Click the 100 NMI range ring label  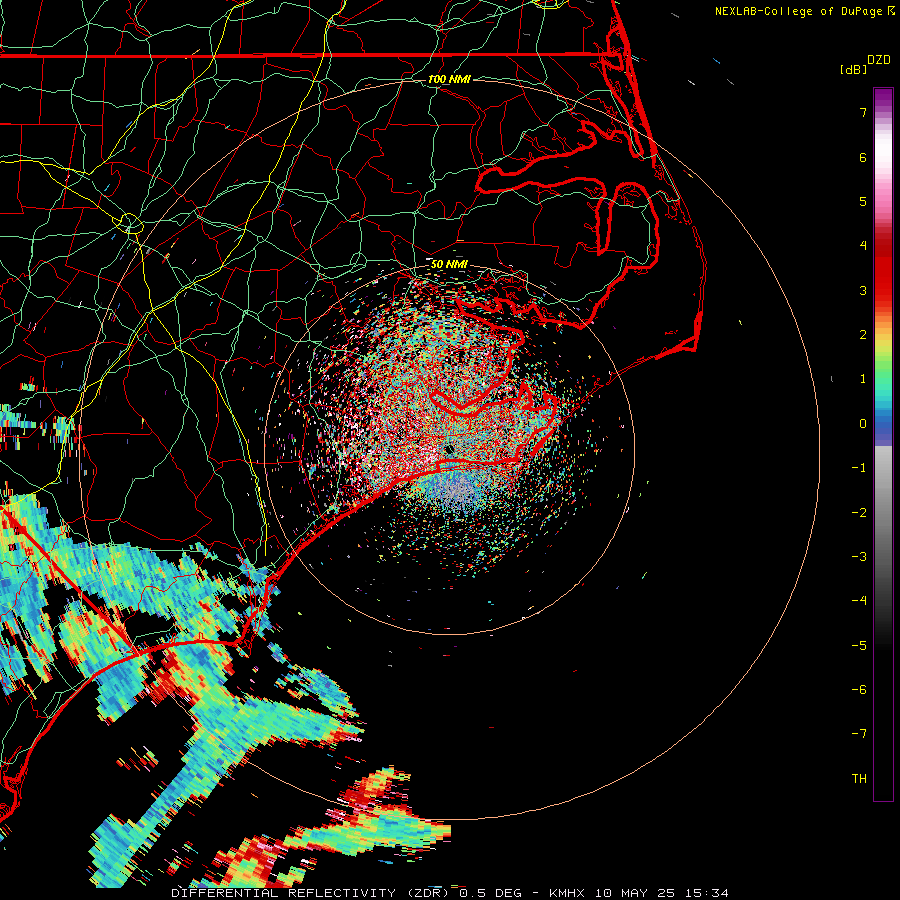click(x=449, y=79)
